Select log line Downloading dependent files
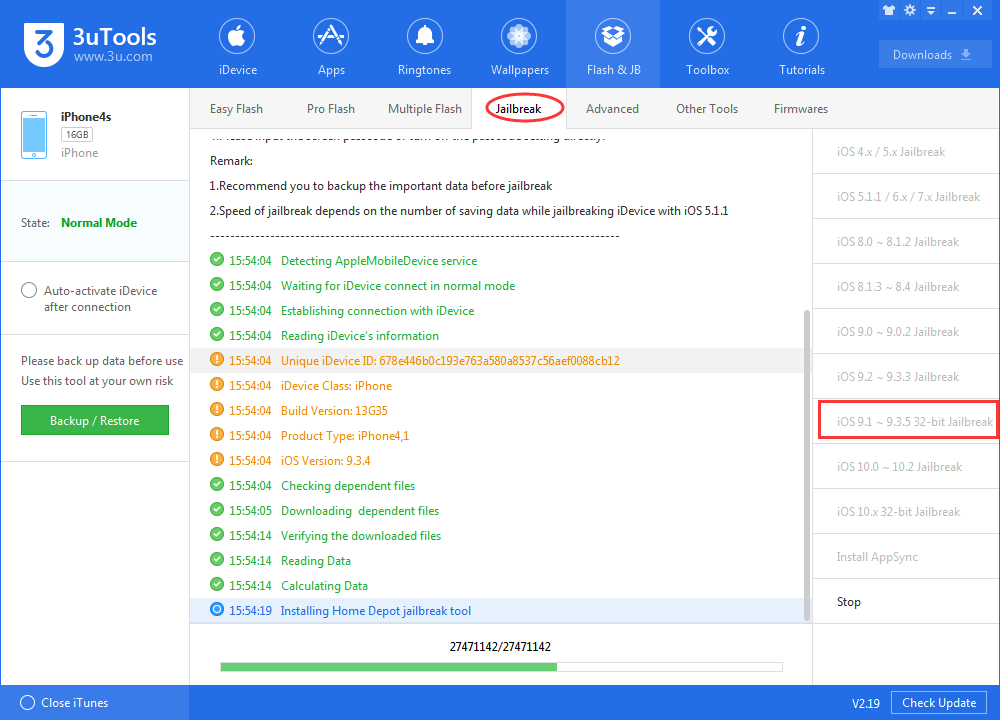 click(x=501, y=510)
